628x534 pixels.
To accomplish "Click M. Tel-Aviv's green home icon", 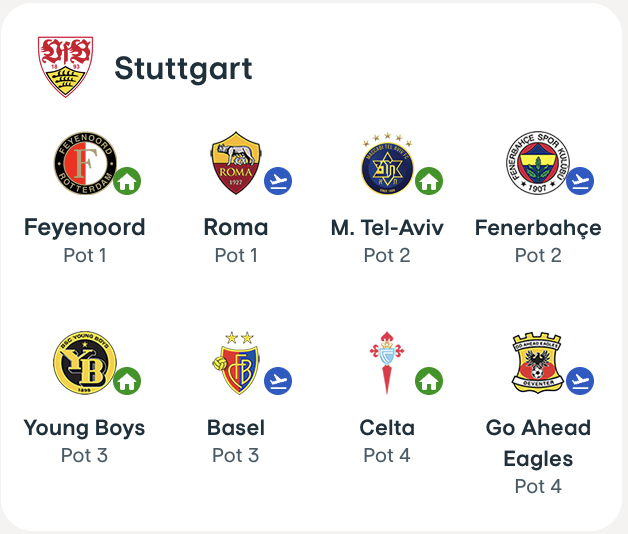I will point(429,181).
